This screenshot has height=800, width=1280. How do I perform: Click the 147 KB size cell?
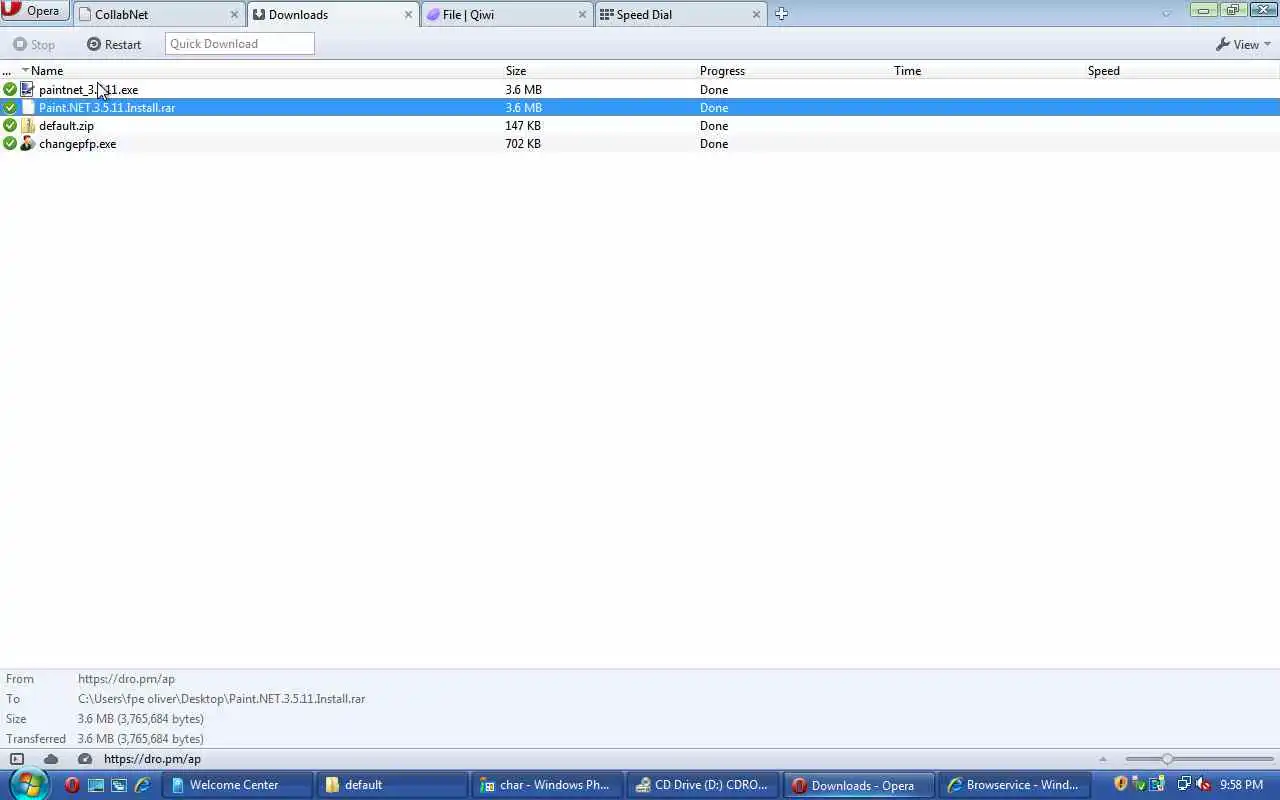coord(523,126)
